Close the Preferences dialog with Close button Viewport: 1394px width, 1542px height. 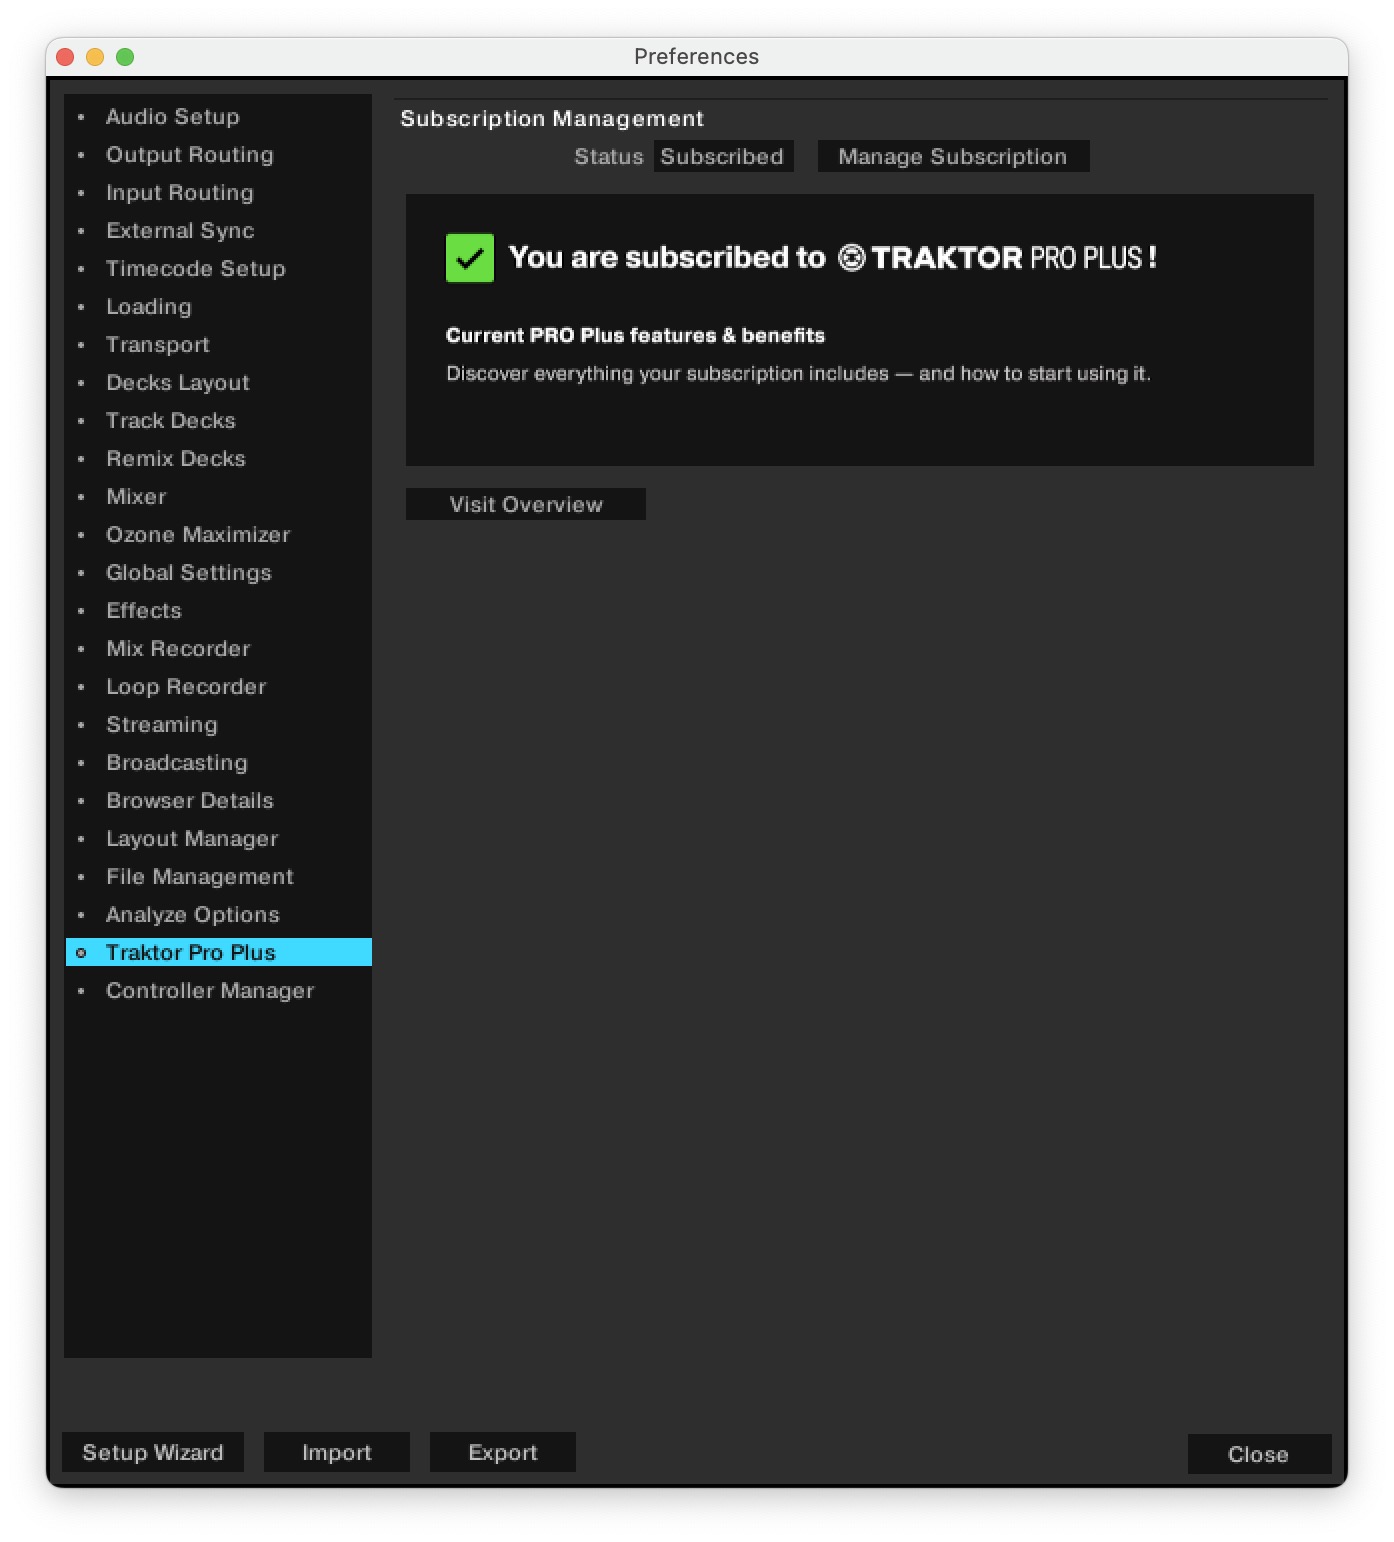(1258, 1454)
